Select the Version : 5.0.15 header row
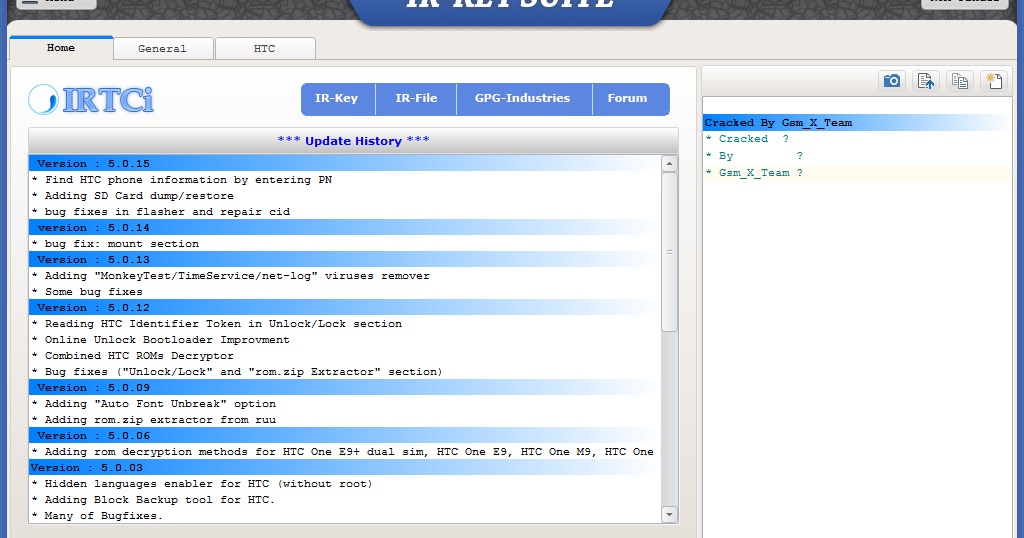This screenshot has width=1024, height=538. (345, 163)
